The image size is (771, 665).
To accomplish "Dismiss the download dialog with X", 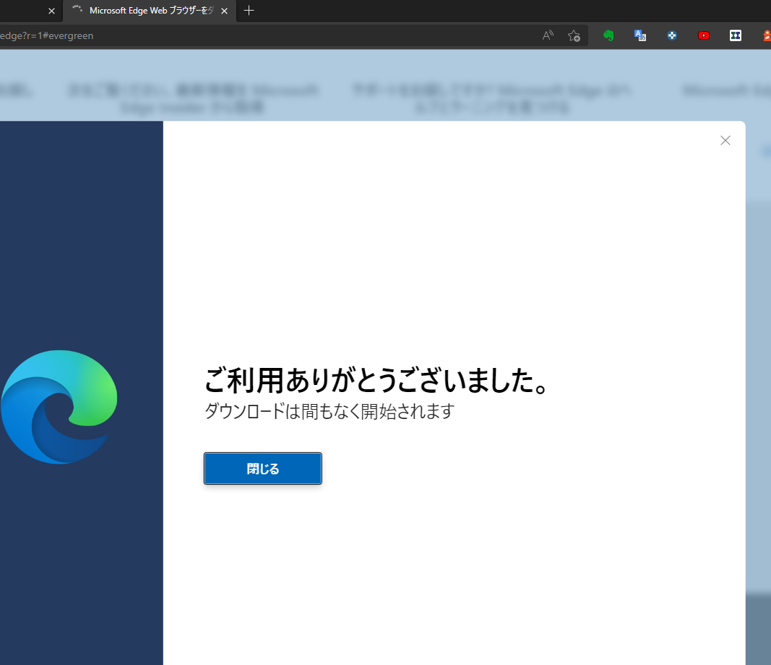I will click(x=725, y=141).
